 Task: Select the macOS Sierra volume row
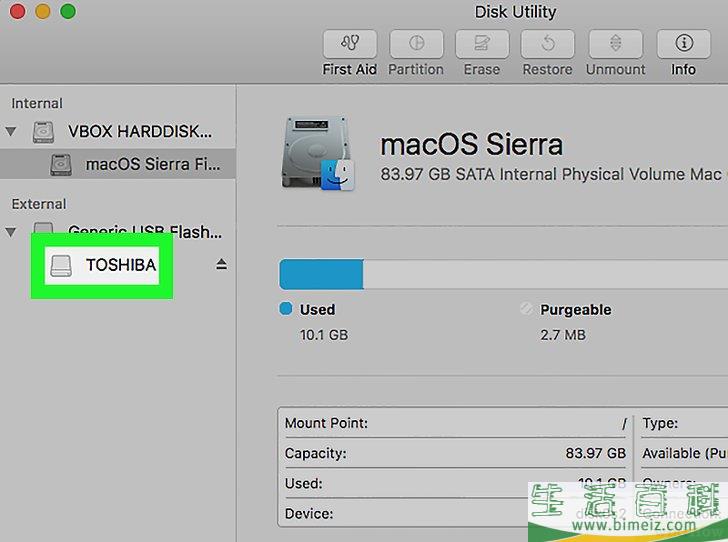click(118, 164)
